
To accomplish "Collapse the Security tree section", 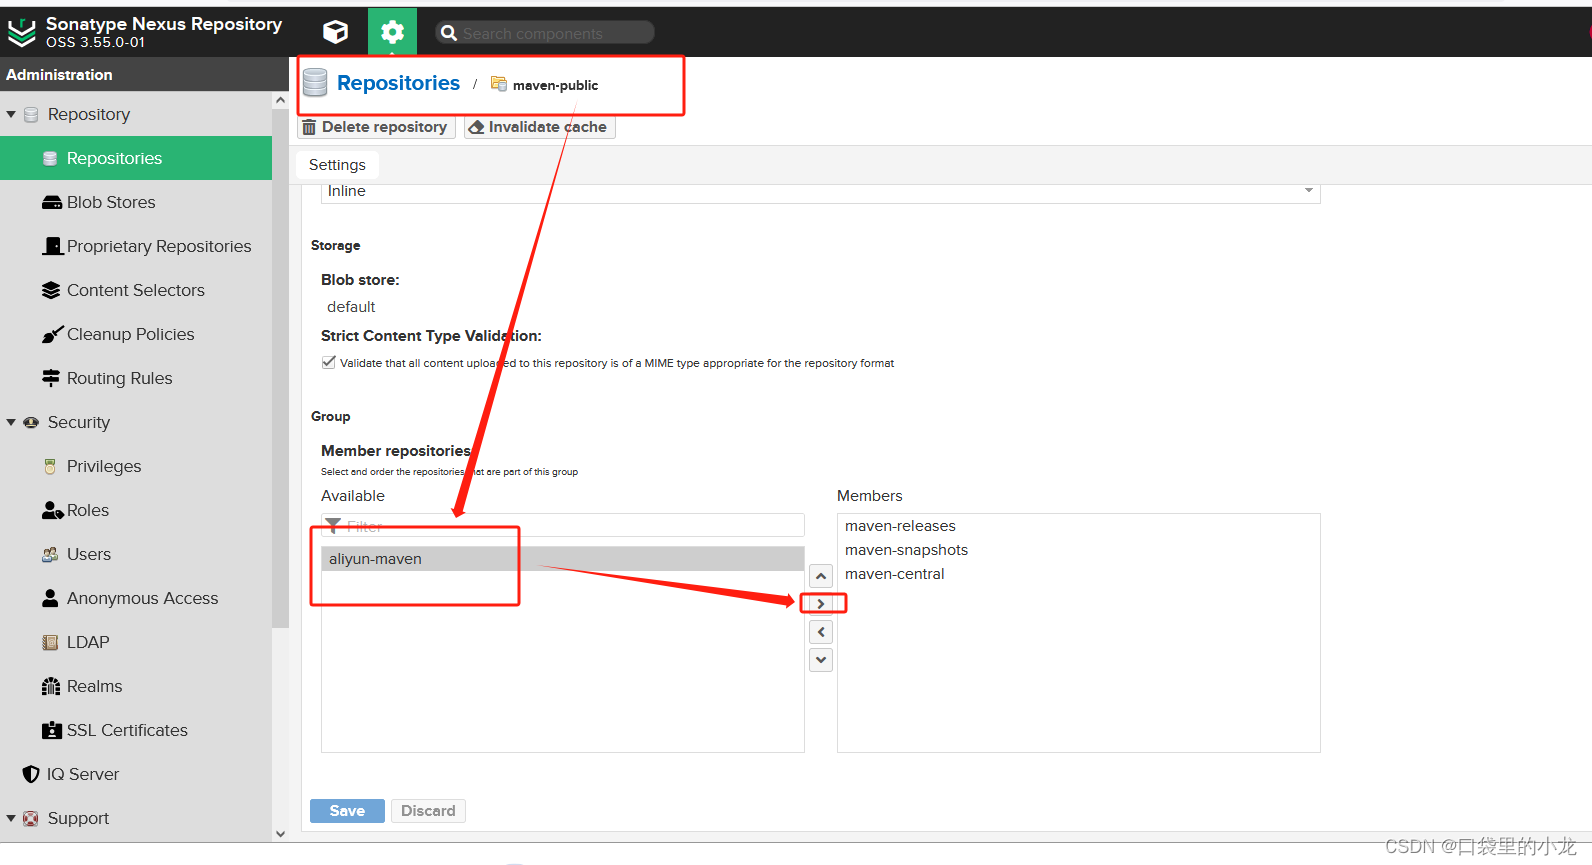I will (x=11, y=422).
